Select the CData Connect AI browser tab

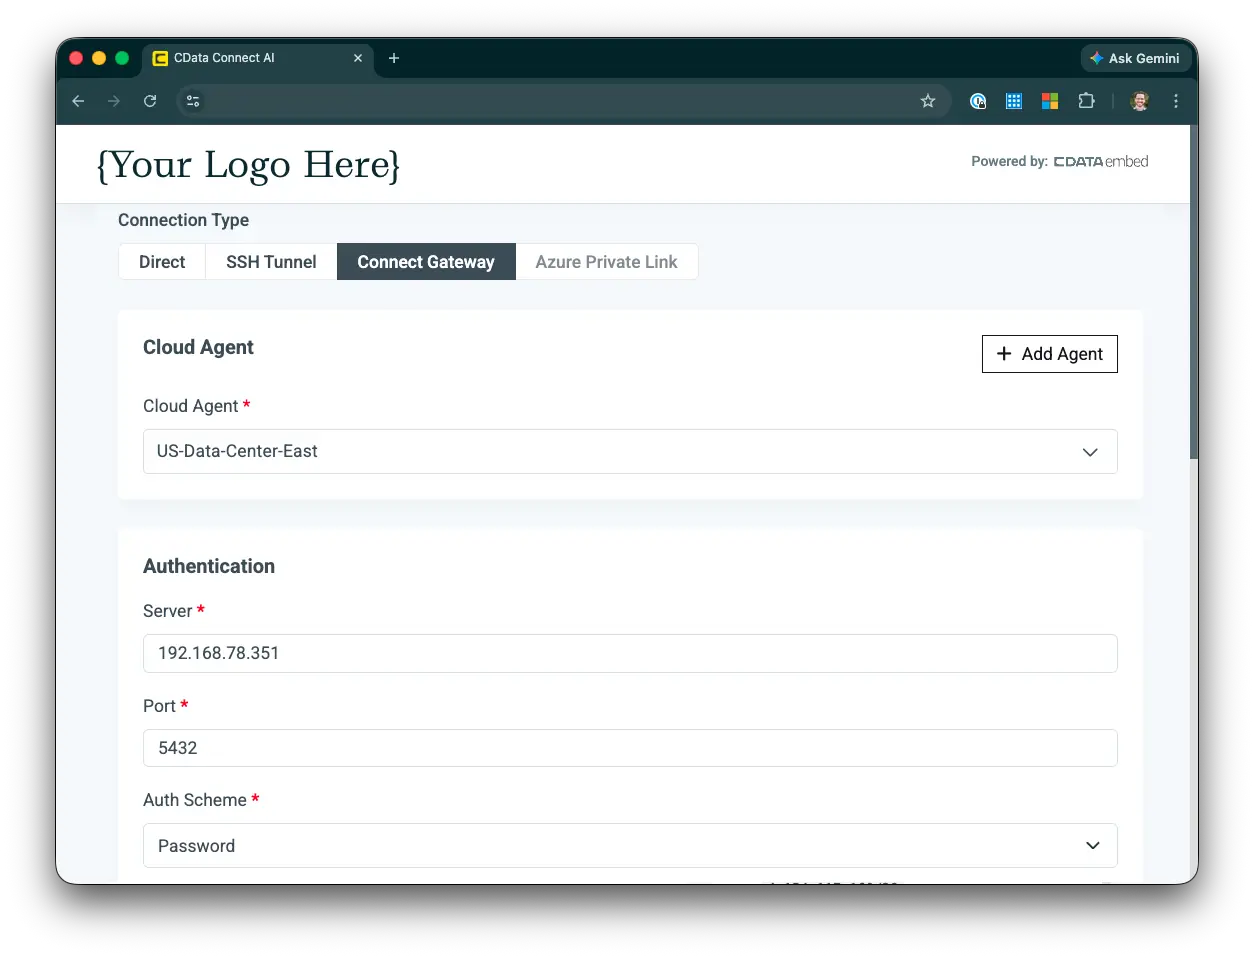pyautogui.click(x=258, y=58)
